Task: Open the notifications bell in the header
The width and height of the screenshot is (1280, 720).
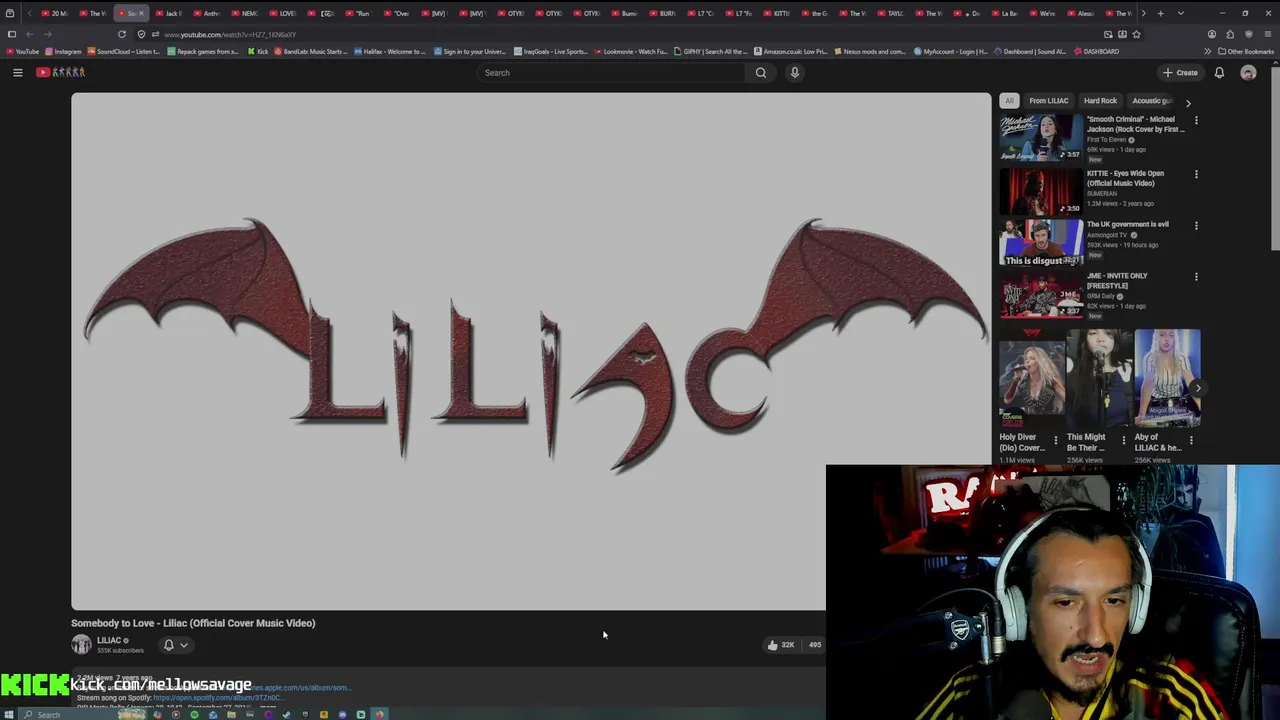Action: (1219, 72)
